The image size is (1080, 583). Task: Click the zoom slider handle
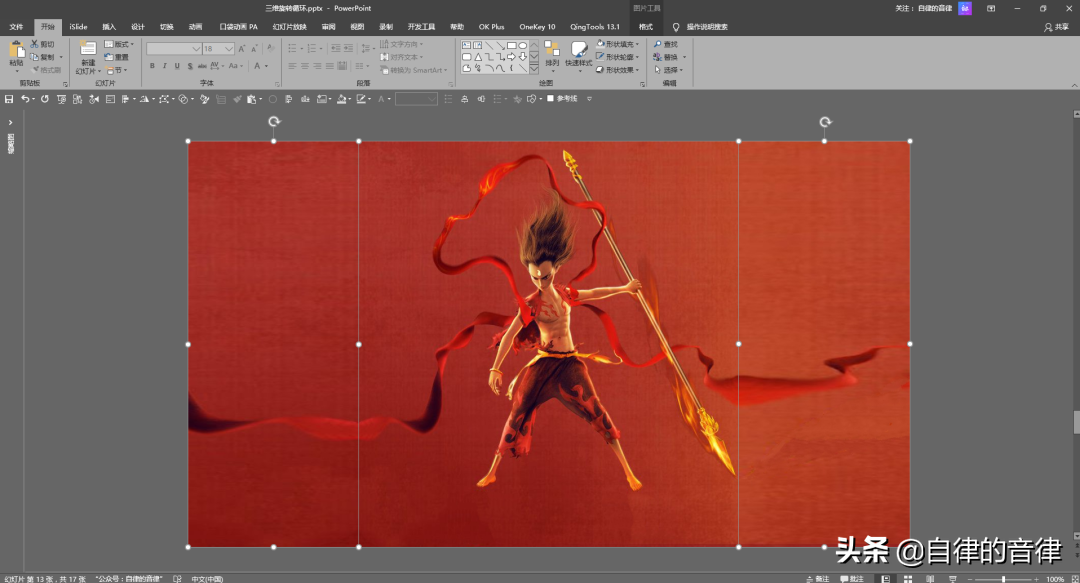(1004, 579)
